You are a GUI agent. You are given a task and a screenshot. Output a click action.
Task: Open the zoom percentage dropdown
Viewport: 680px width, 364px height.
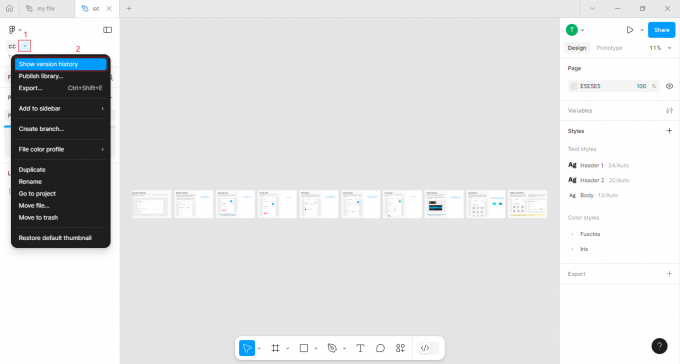[660, 48]
